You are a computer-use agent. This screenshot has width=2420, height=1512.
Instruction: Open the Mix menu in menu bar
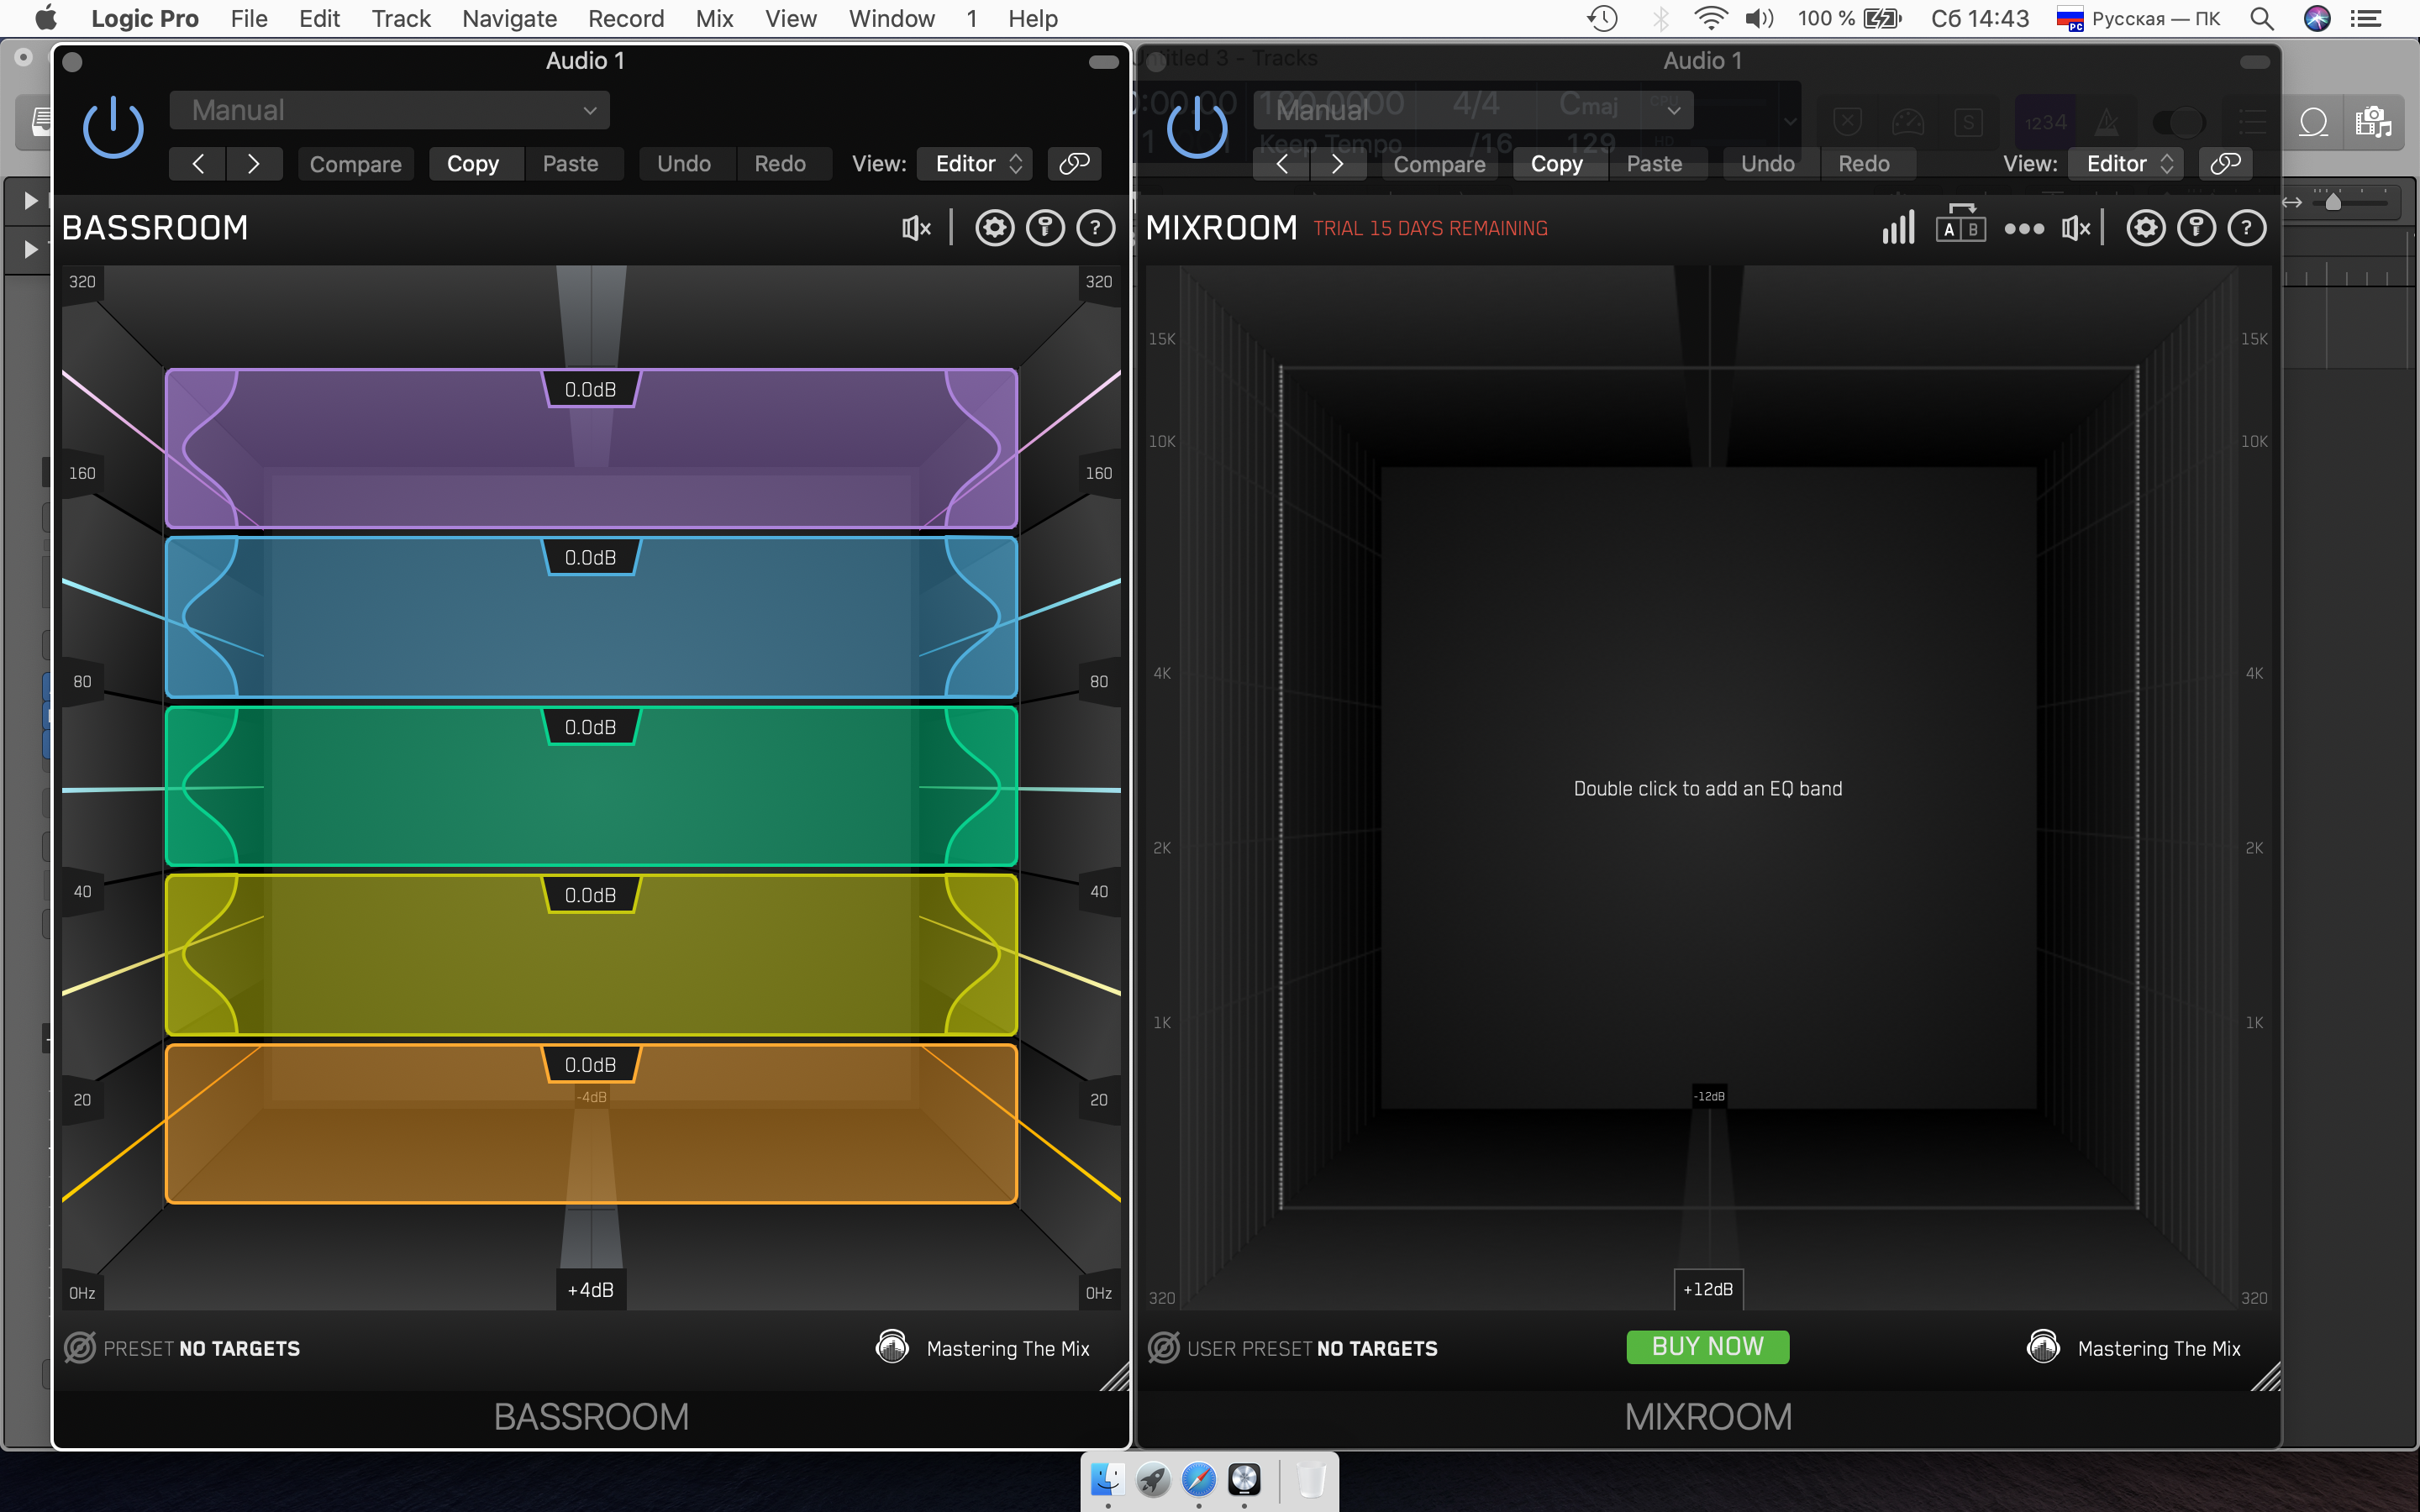(x=714, y=19)
